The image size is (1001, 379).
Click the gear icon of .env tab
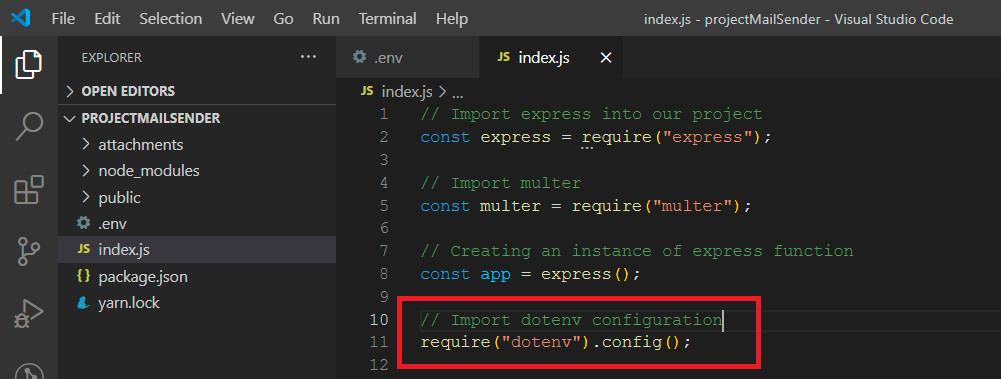[x=359, y=57]
